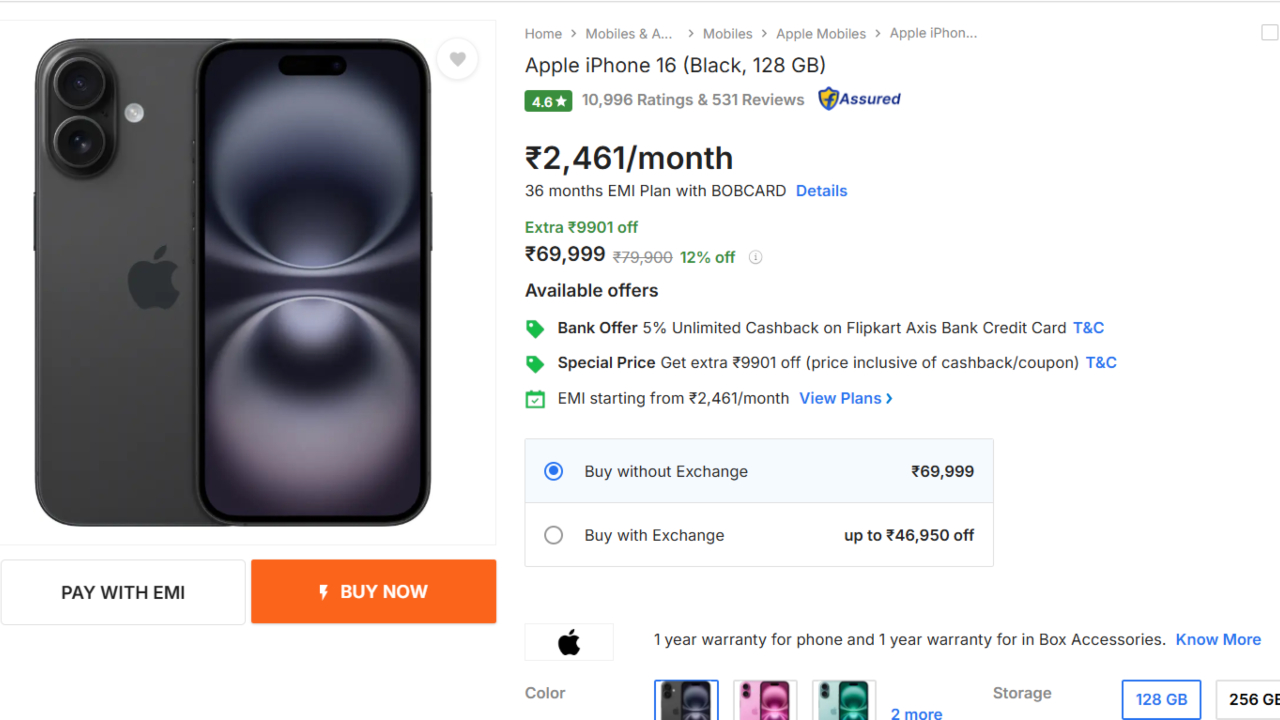This screenshot has width=1280, height=720.
Task: Select Buy with Exchange option
Action: point(554,535)
